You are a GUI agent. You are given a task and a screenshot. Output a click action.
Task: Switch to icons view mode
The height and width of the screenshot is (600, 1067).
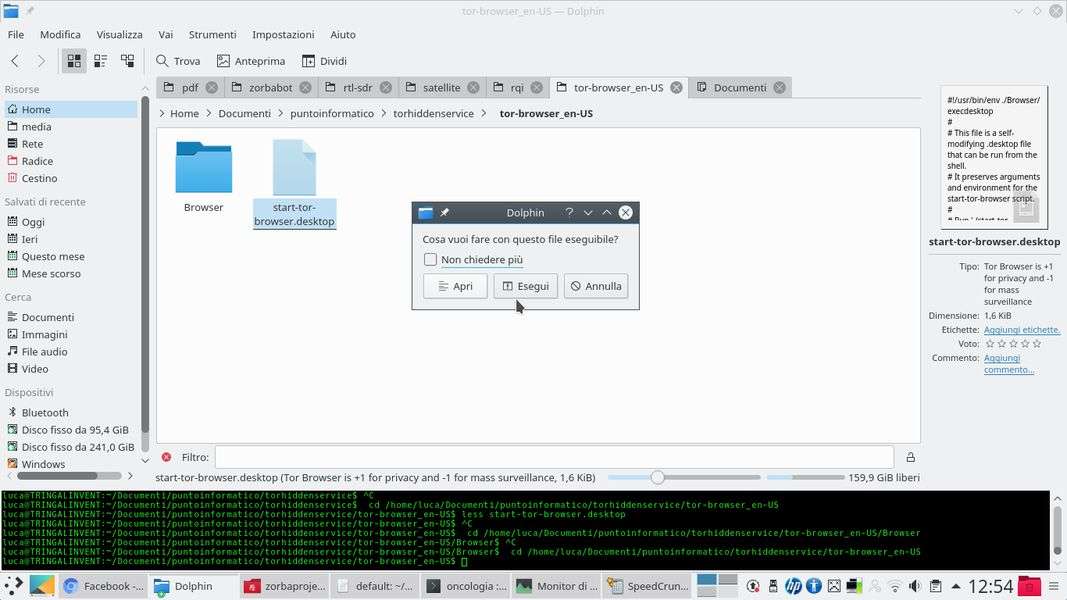74,61
